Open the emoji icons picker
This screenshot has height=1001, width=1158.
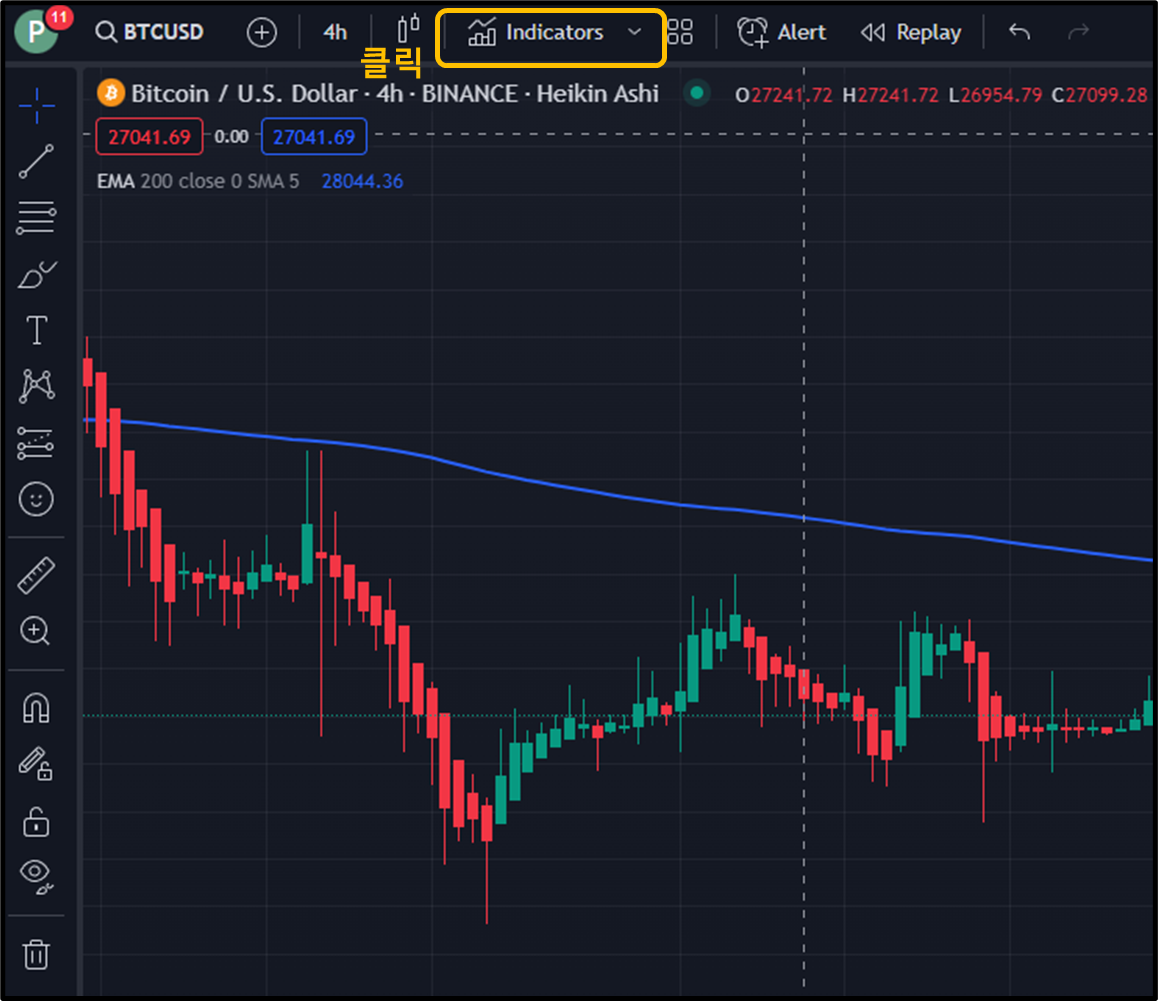pos(36,499)
